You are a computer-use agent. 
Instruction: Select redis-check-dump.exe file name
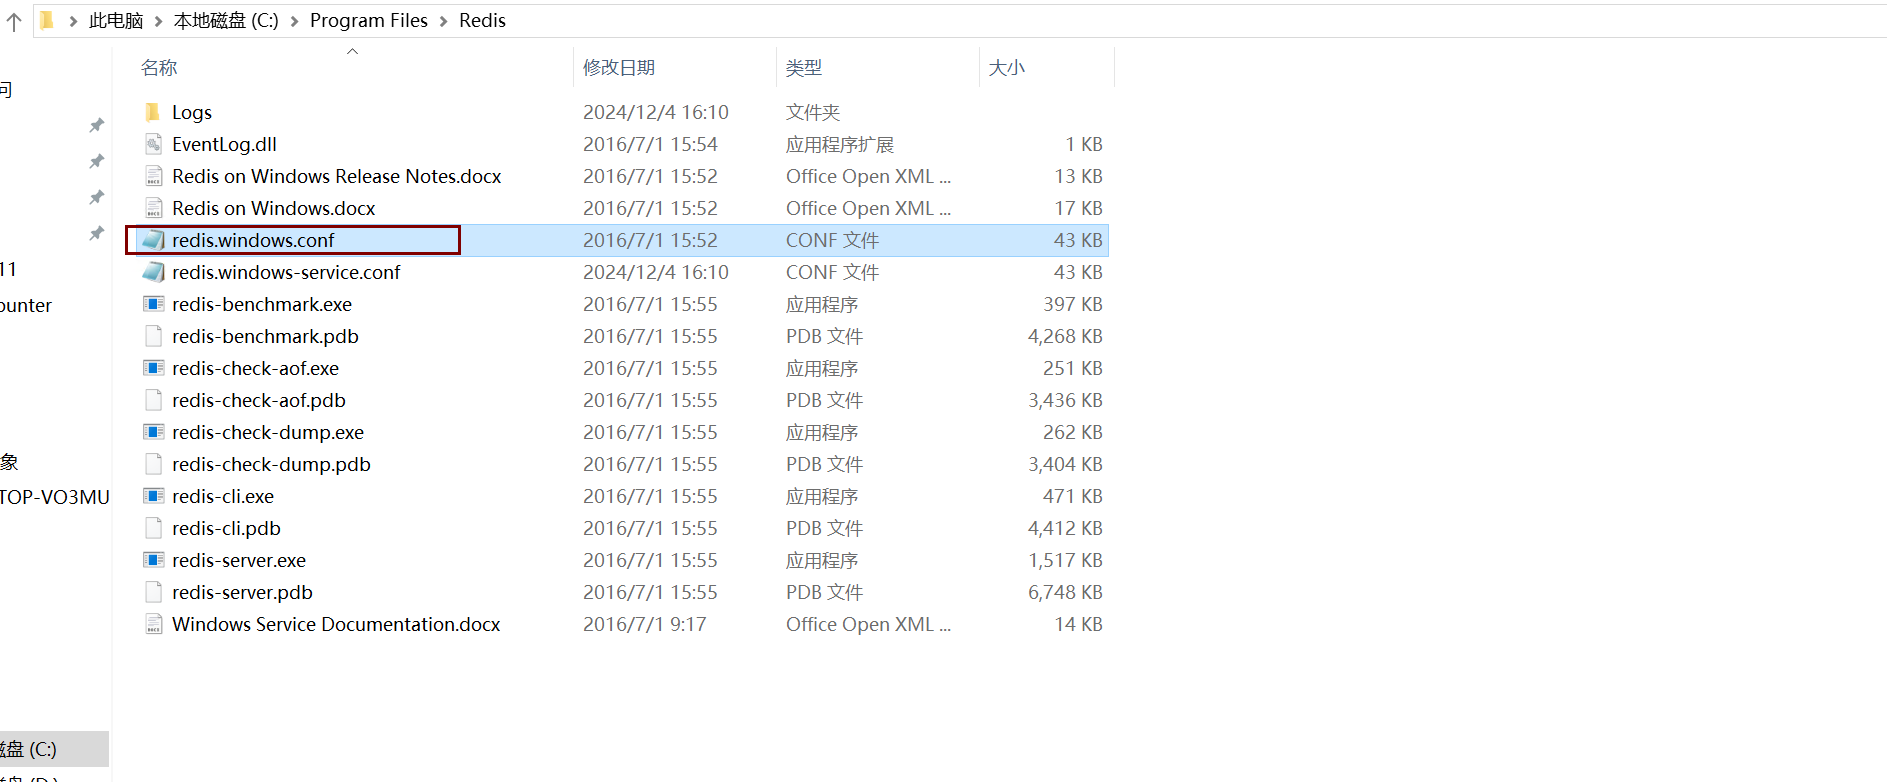pyautogui.click(x=268, y=432)
